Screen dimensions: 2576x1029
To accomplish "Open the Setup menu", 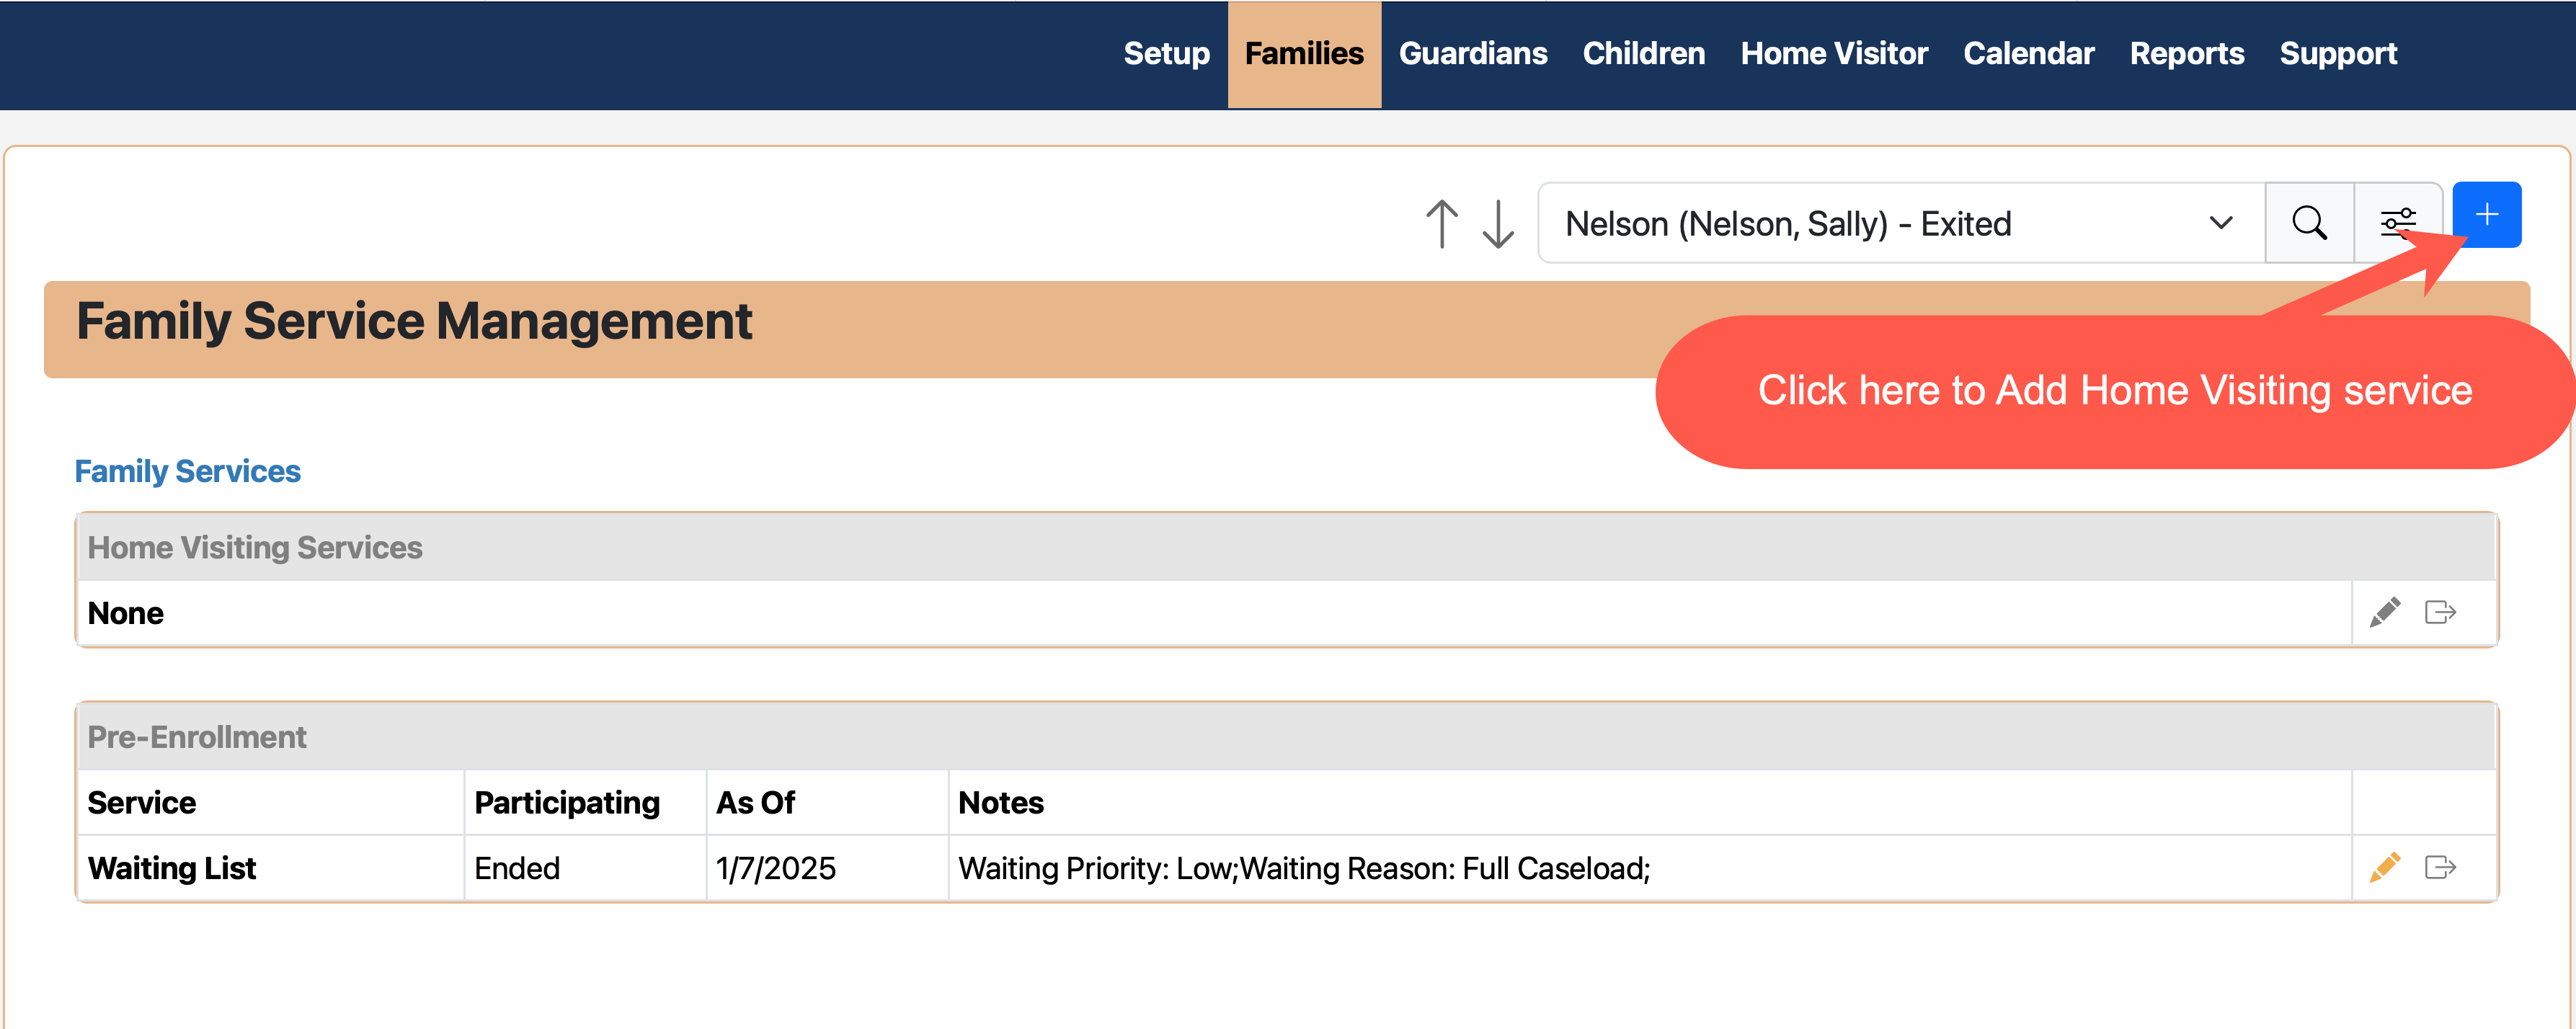I will point(1166,53).
